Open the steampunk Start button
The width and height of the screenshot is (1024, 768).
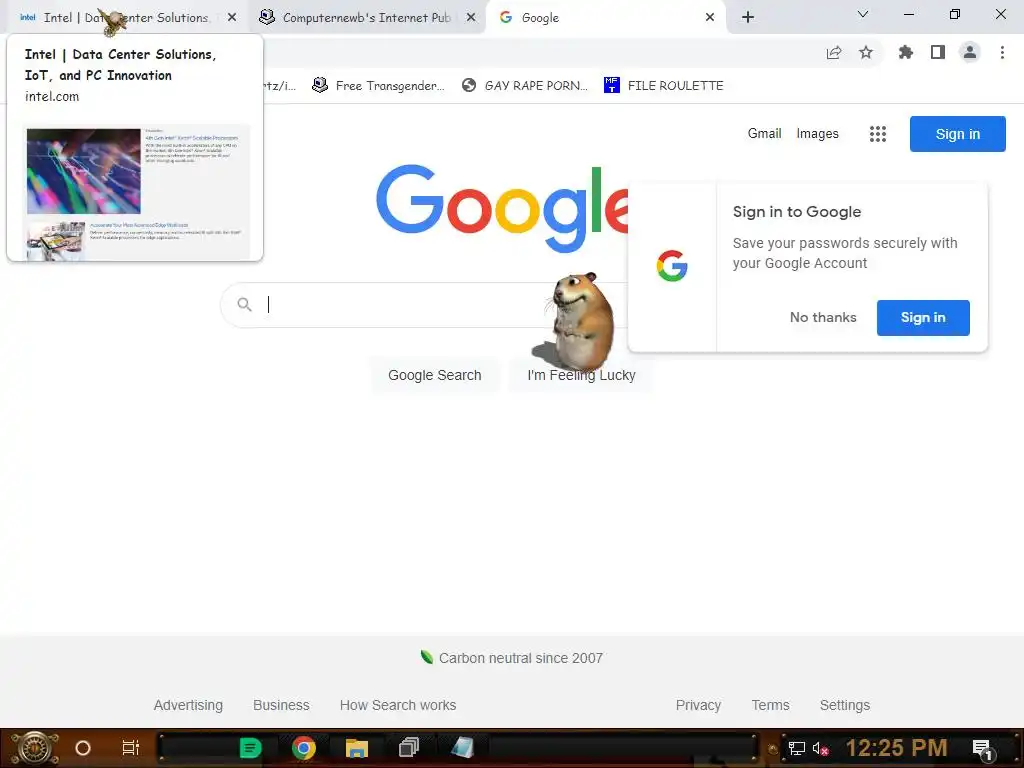[34, 748]
